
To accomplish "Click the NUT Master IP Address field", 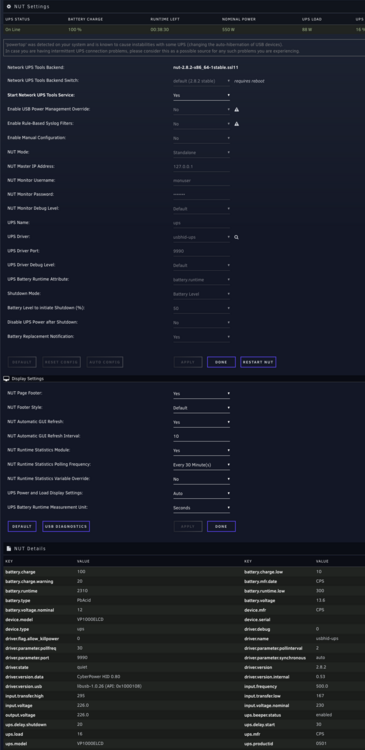I will coord(201,166).
